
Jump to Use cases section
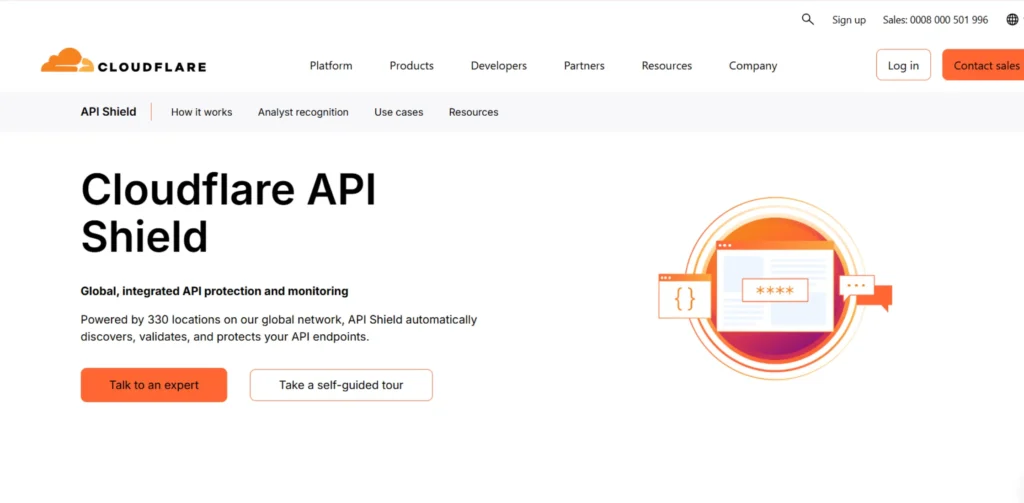tap(398, 112)
